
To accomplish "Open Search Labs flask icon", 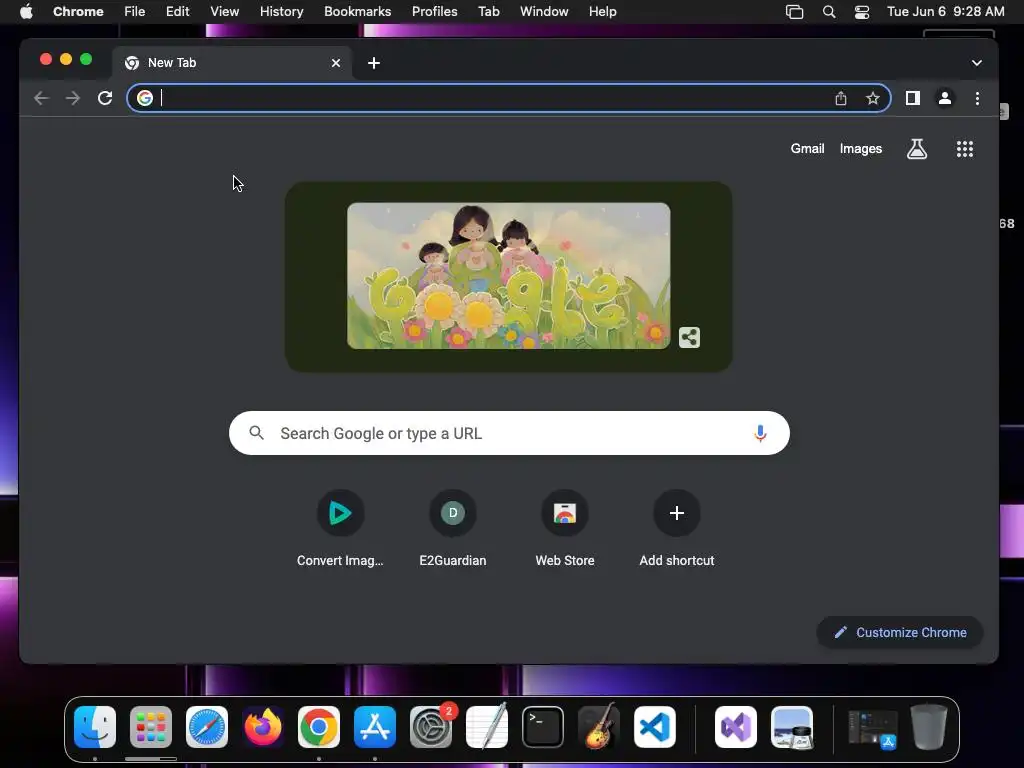I will point(917,149).
